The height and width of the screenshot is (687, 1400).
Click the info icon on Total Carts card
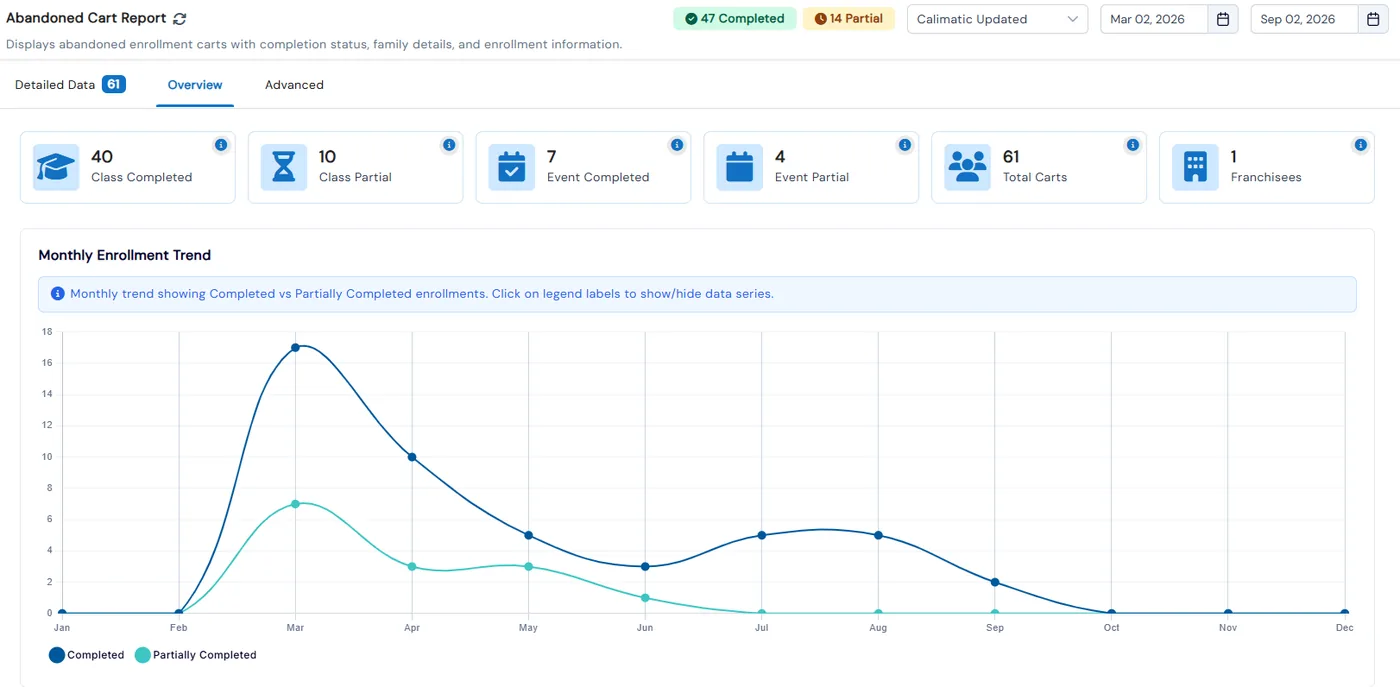click(1133, 145)
